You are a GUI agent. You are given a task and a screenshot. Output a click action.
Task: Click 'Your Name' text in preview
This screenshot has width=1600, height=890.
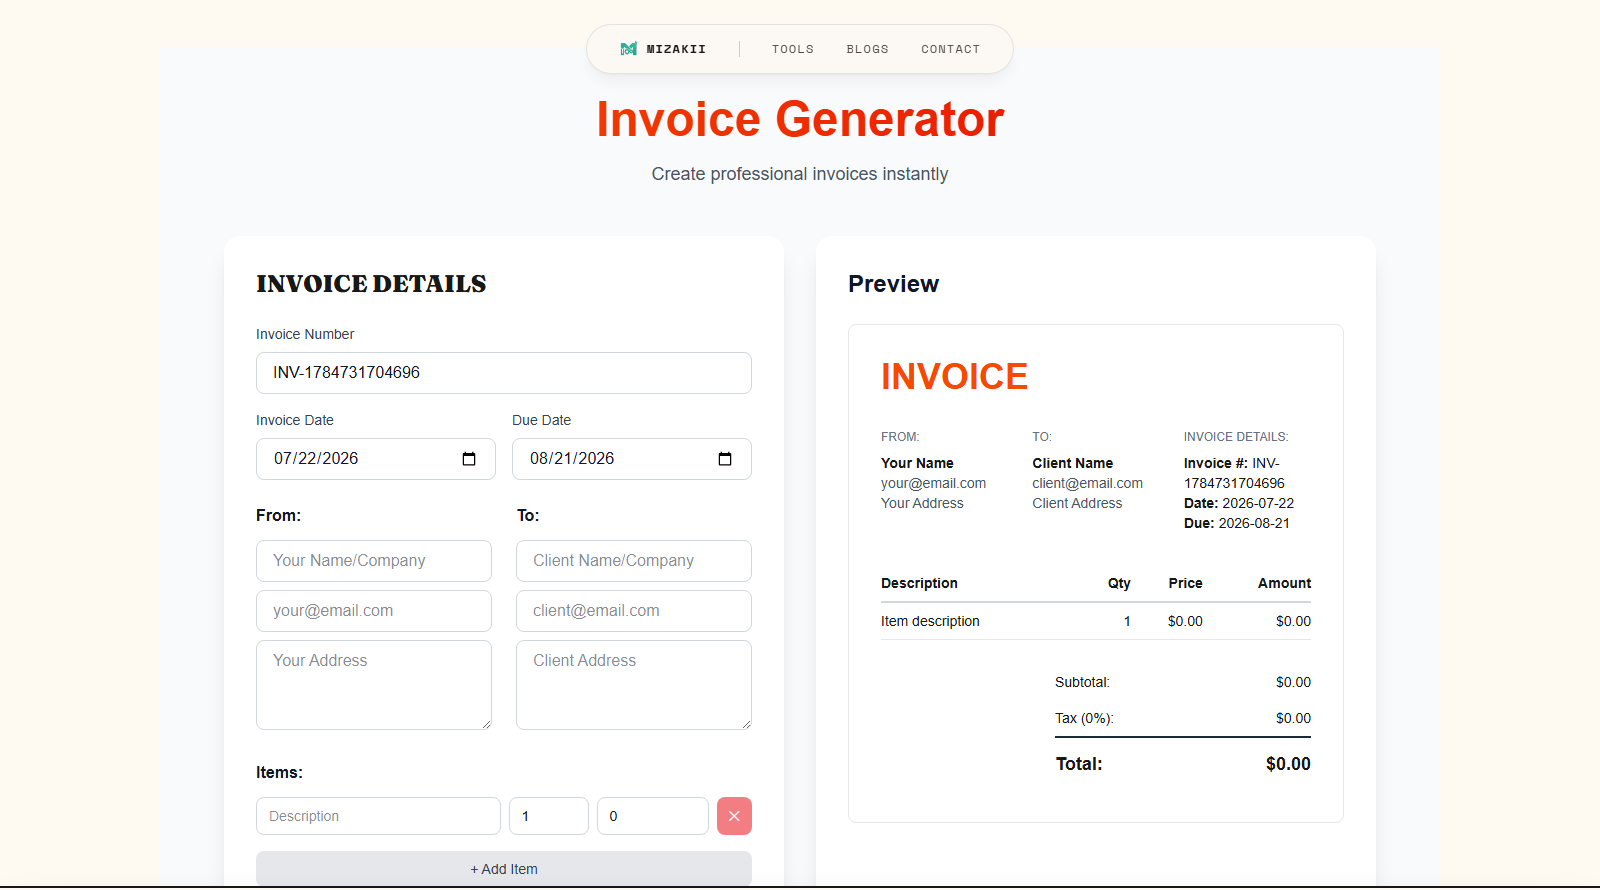[x=917, y=463]
